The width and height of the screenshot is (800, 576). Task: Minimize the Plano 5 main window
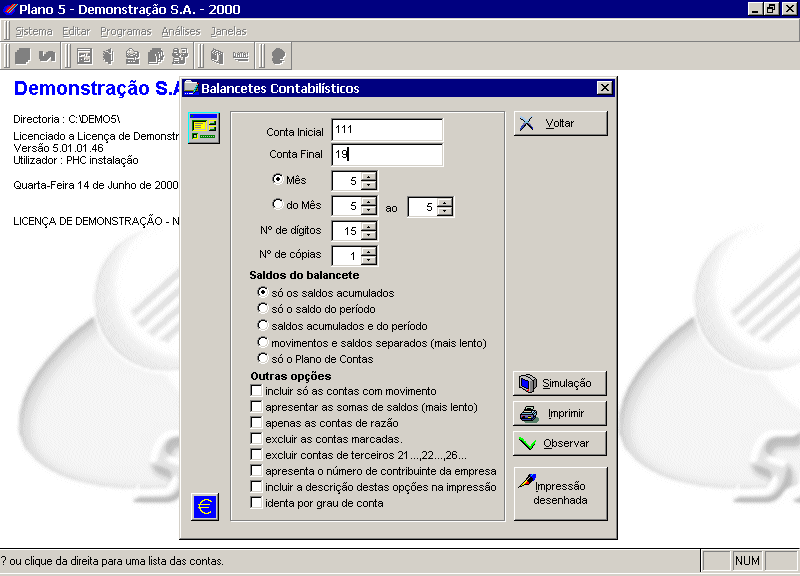(755, 9)
